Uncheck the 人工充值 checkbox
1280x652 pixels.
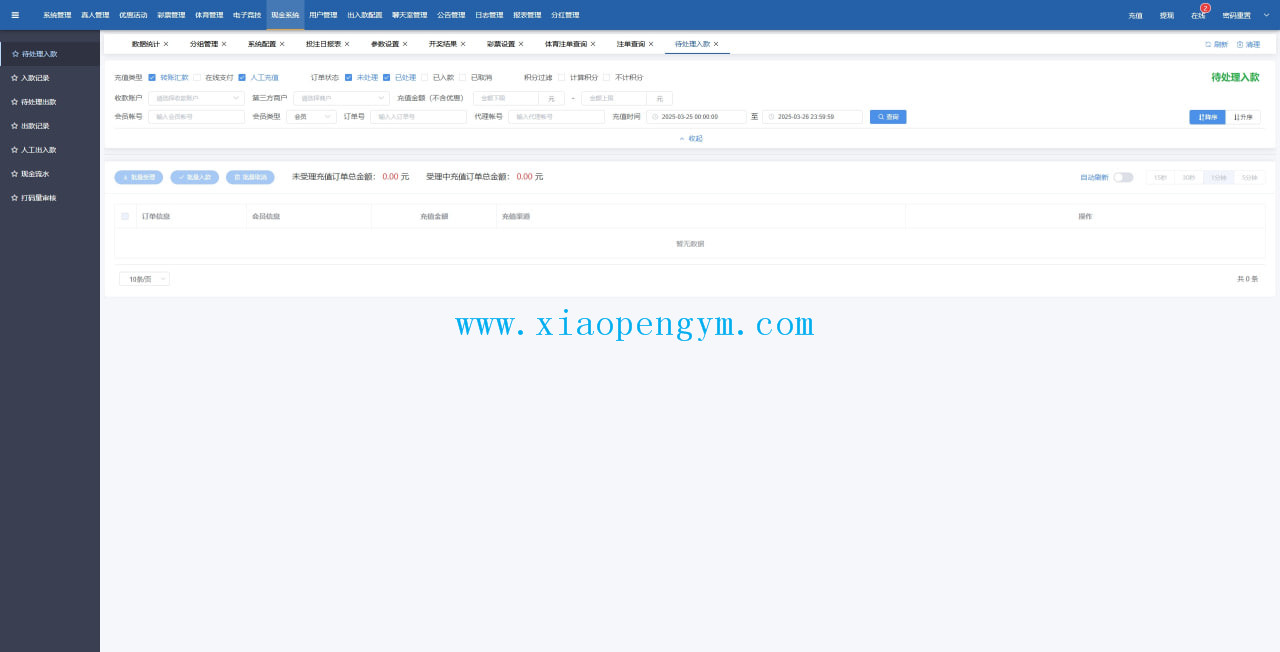point(242,77)
